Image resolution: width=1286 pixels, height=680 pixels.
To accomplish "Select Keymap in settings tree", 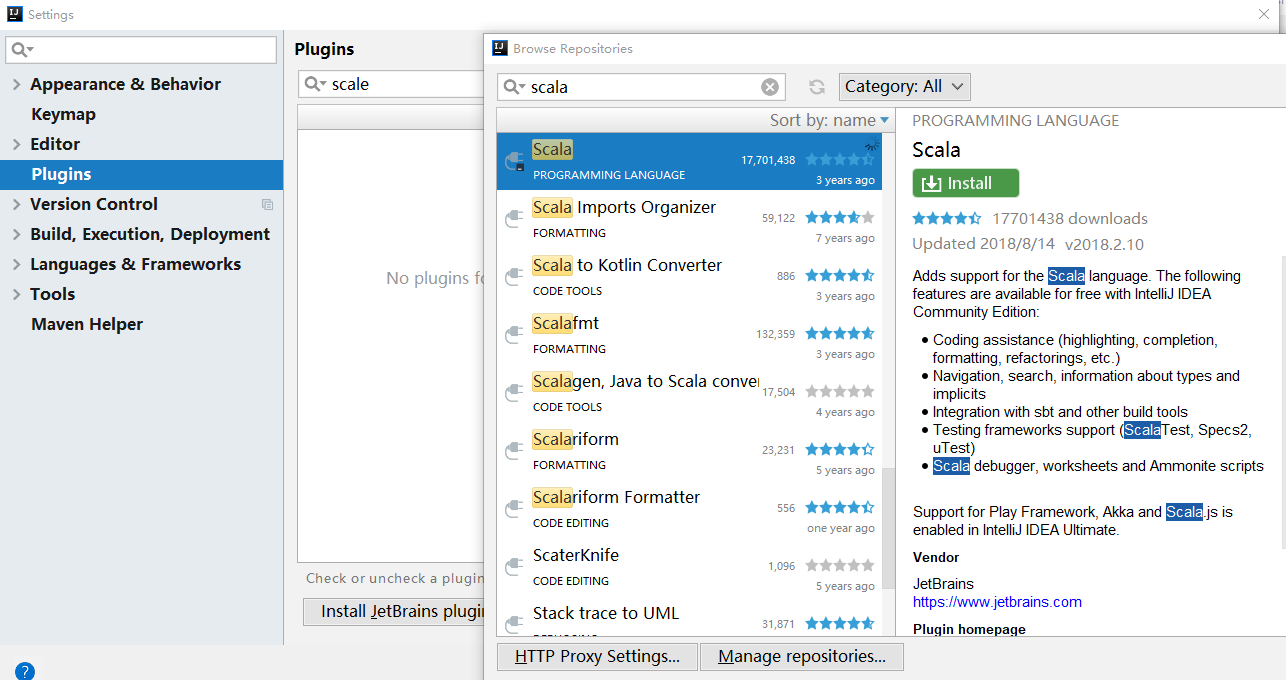I will [x=63, y=114].
